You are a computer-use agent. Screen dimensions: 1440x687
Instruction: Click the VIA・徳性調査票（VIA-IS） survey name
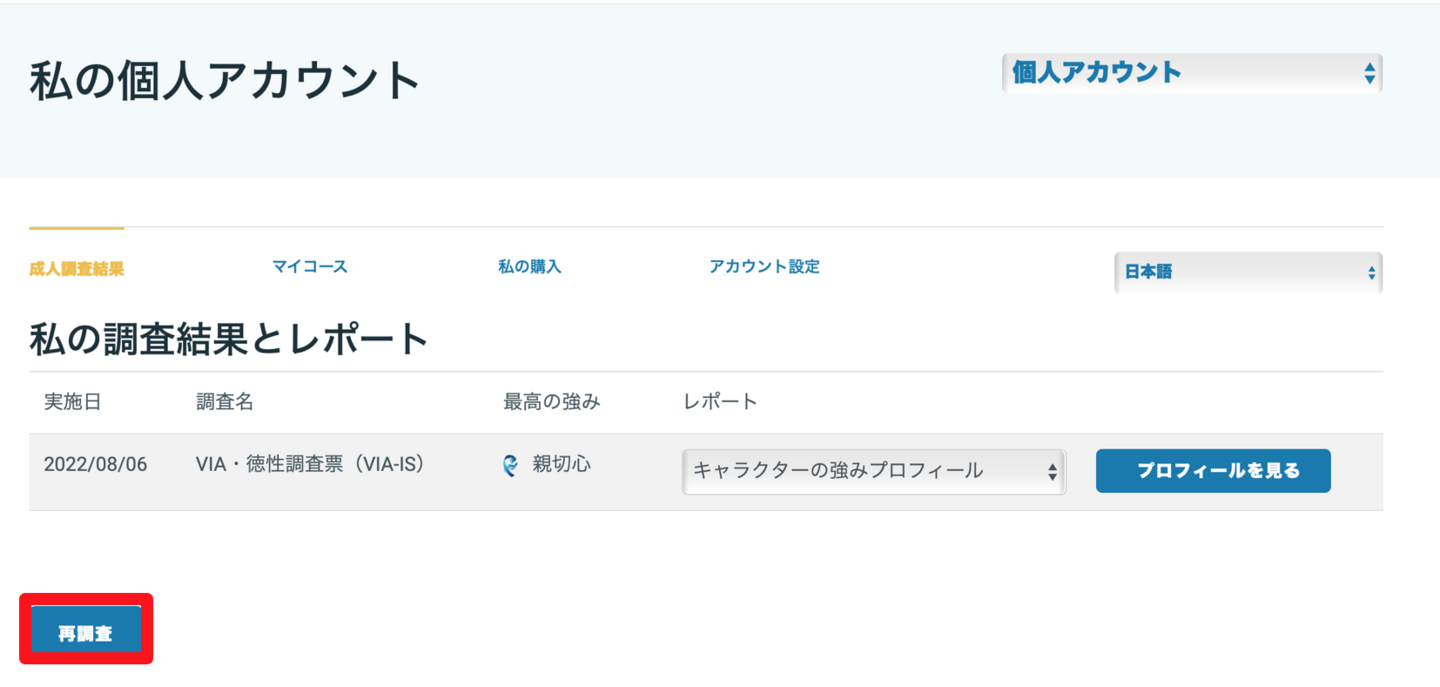pyautogui.click(x=310, y=465)
